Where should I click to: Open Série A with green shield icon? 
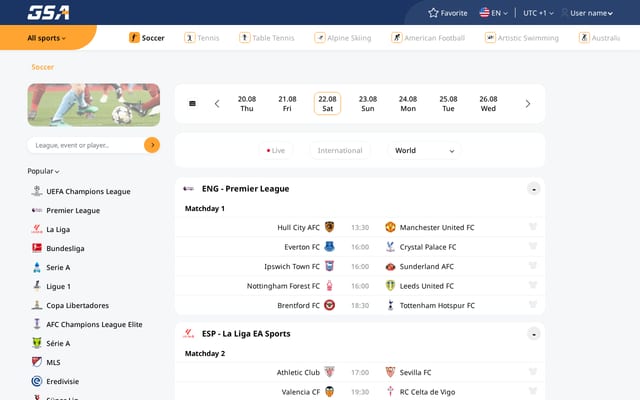click(51, 343)
